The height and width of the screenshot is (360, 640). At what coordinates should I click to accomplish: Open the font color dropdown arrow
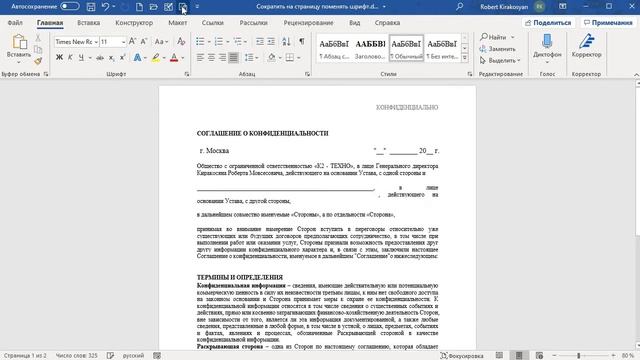(x=182, y=58)
